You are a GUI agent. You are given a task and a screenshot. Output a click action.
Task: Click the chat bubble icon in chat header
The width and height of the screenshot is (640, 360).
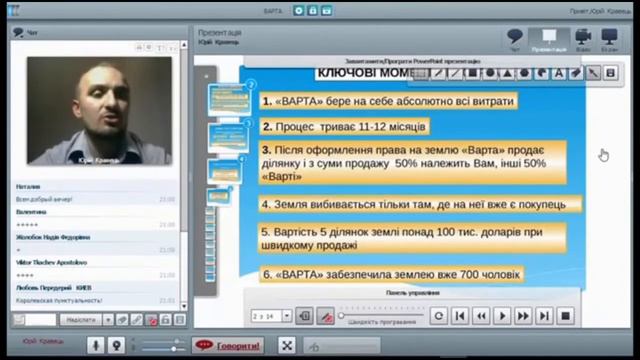(18, 32)
